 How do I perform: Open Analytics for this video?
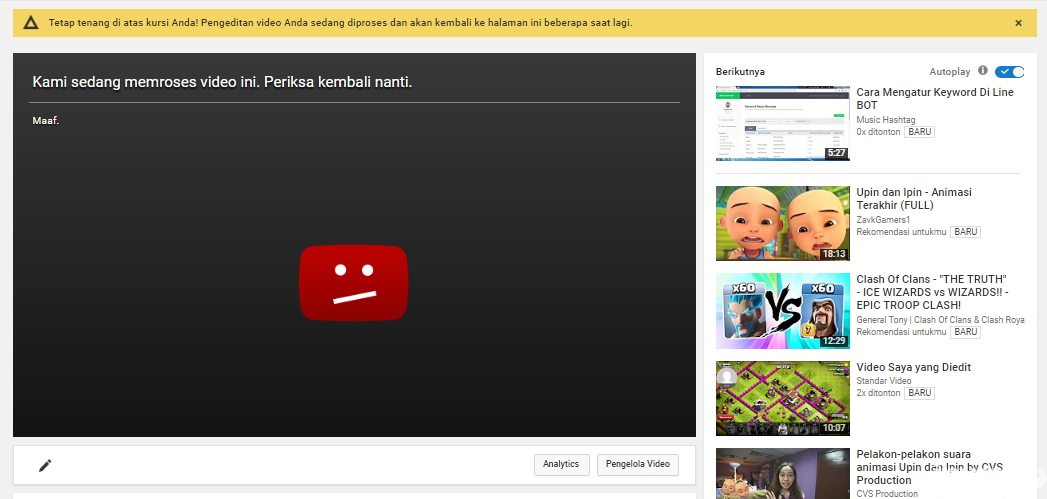[x=562, y=464]
